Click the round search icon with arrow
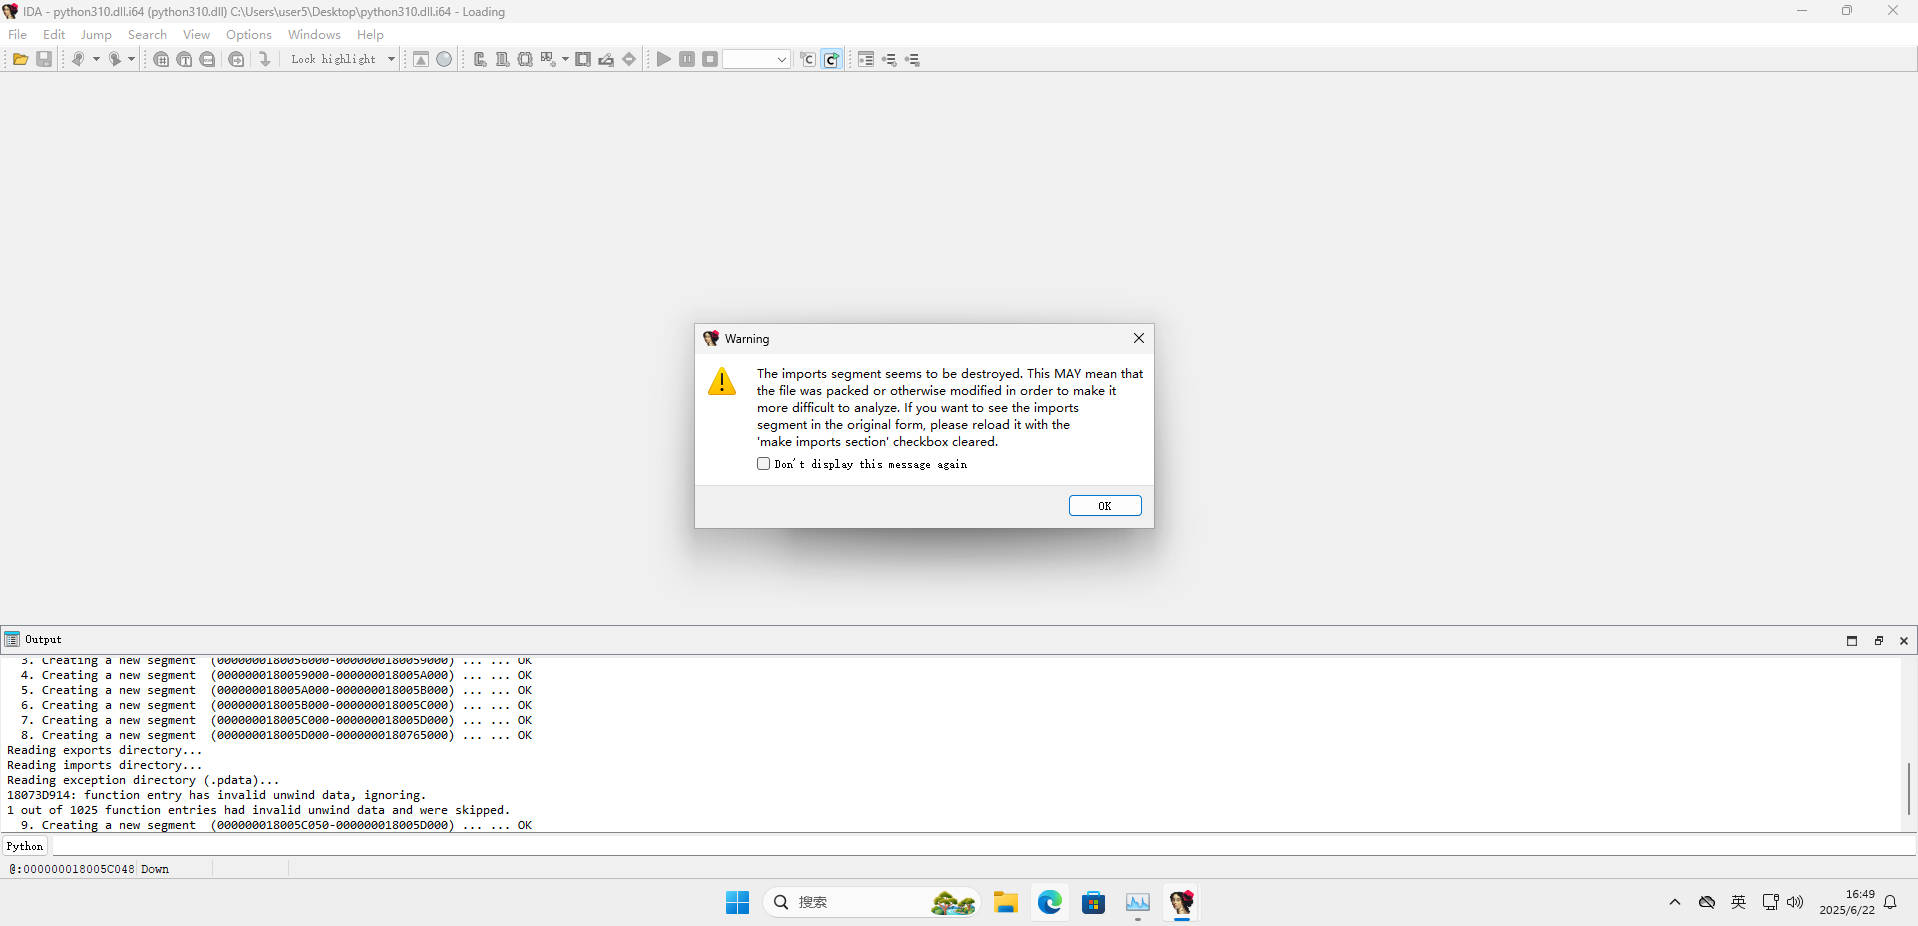1918x926 pixels. [236, 59]
